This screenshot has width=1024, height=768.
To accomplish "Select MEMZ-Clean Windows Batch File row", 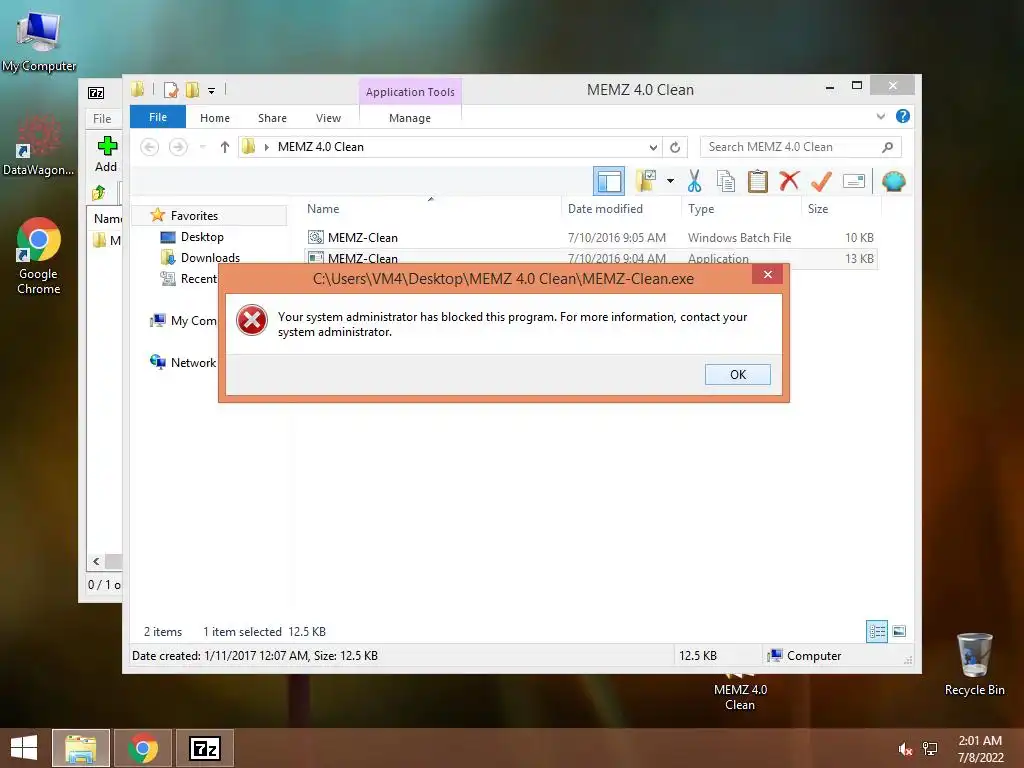I will 590,238.
